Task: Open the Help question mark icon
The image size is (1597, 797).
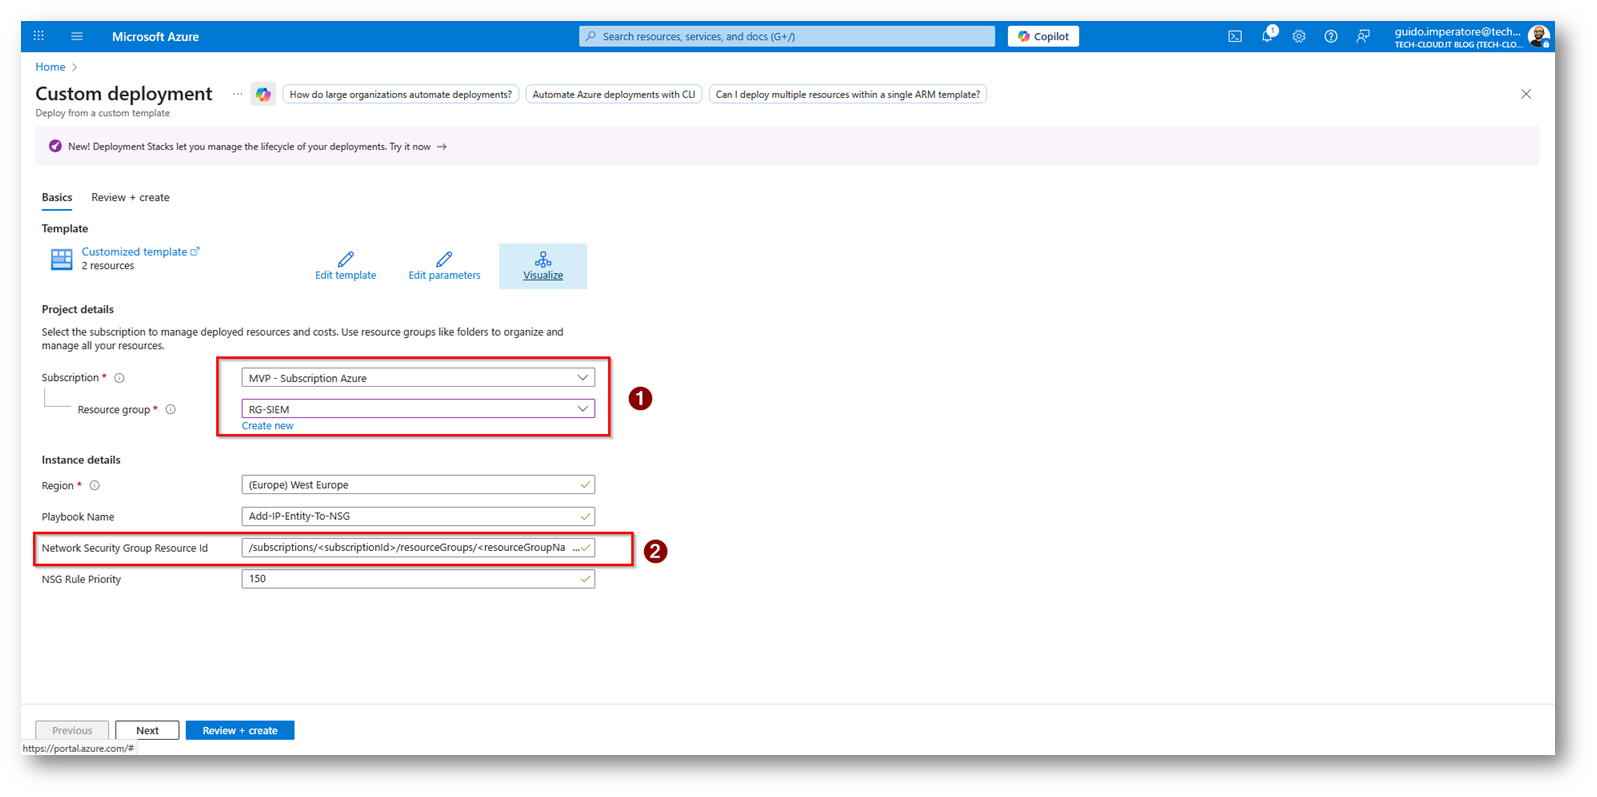Action: click(x=1331, y=36)
